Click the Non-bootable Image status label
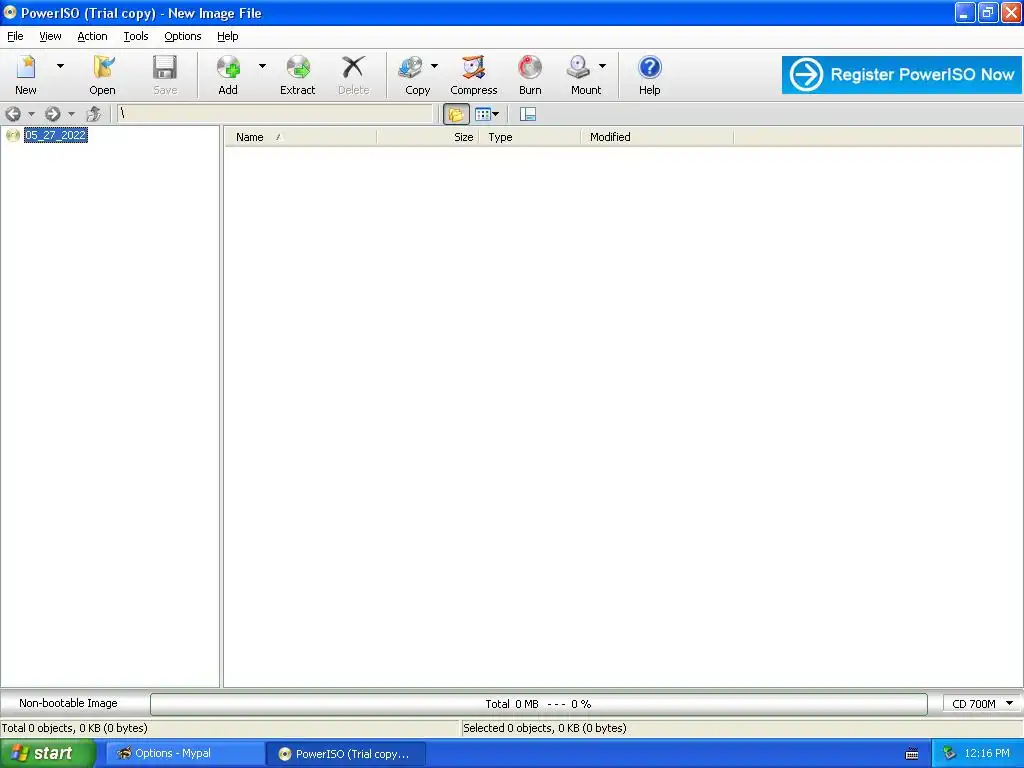 pos(68,703)
